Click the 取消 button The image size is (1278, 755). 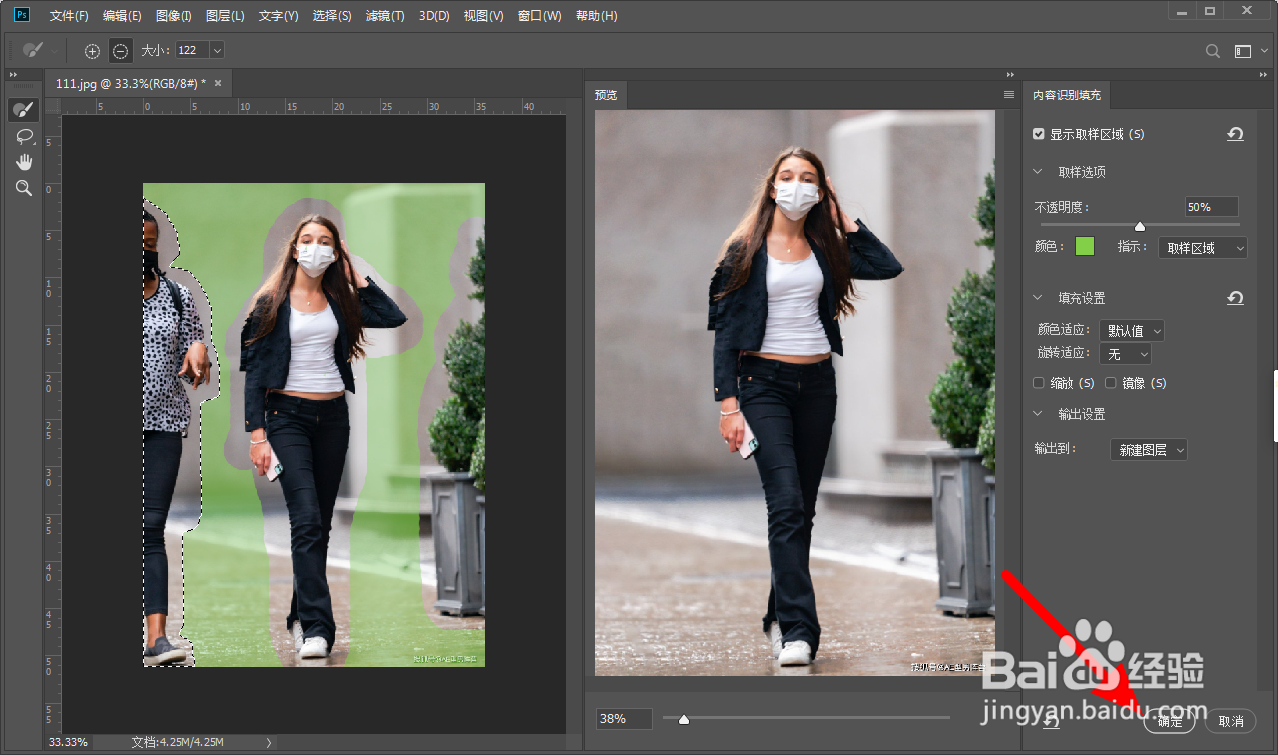(x=1231, y=721)
